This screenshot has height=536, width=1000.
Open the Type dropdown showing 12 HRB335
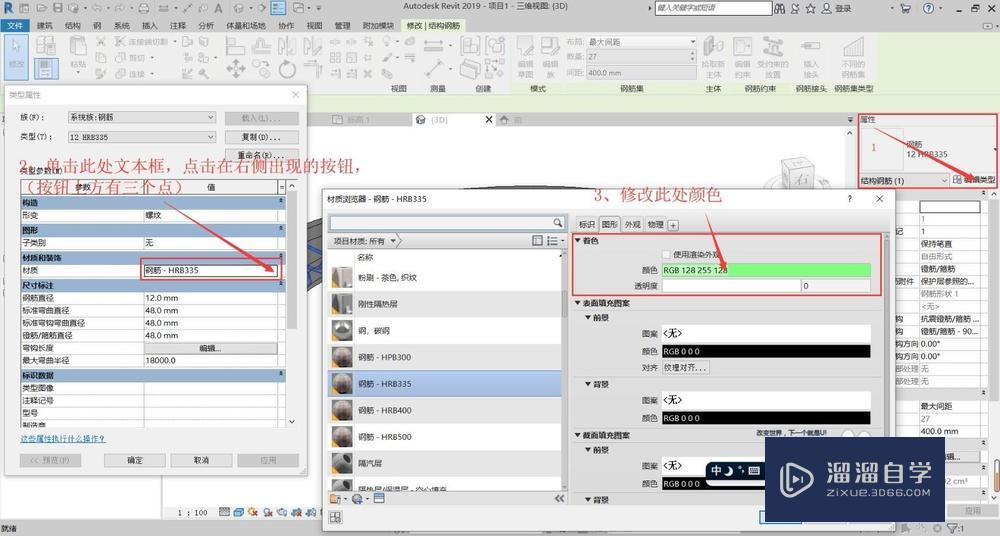tap(142, 137)
